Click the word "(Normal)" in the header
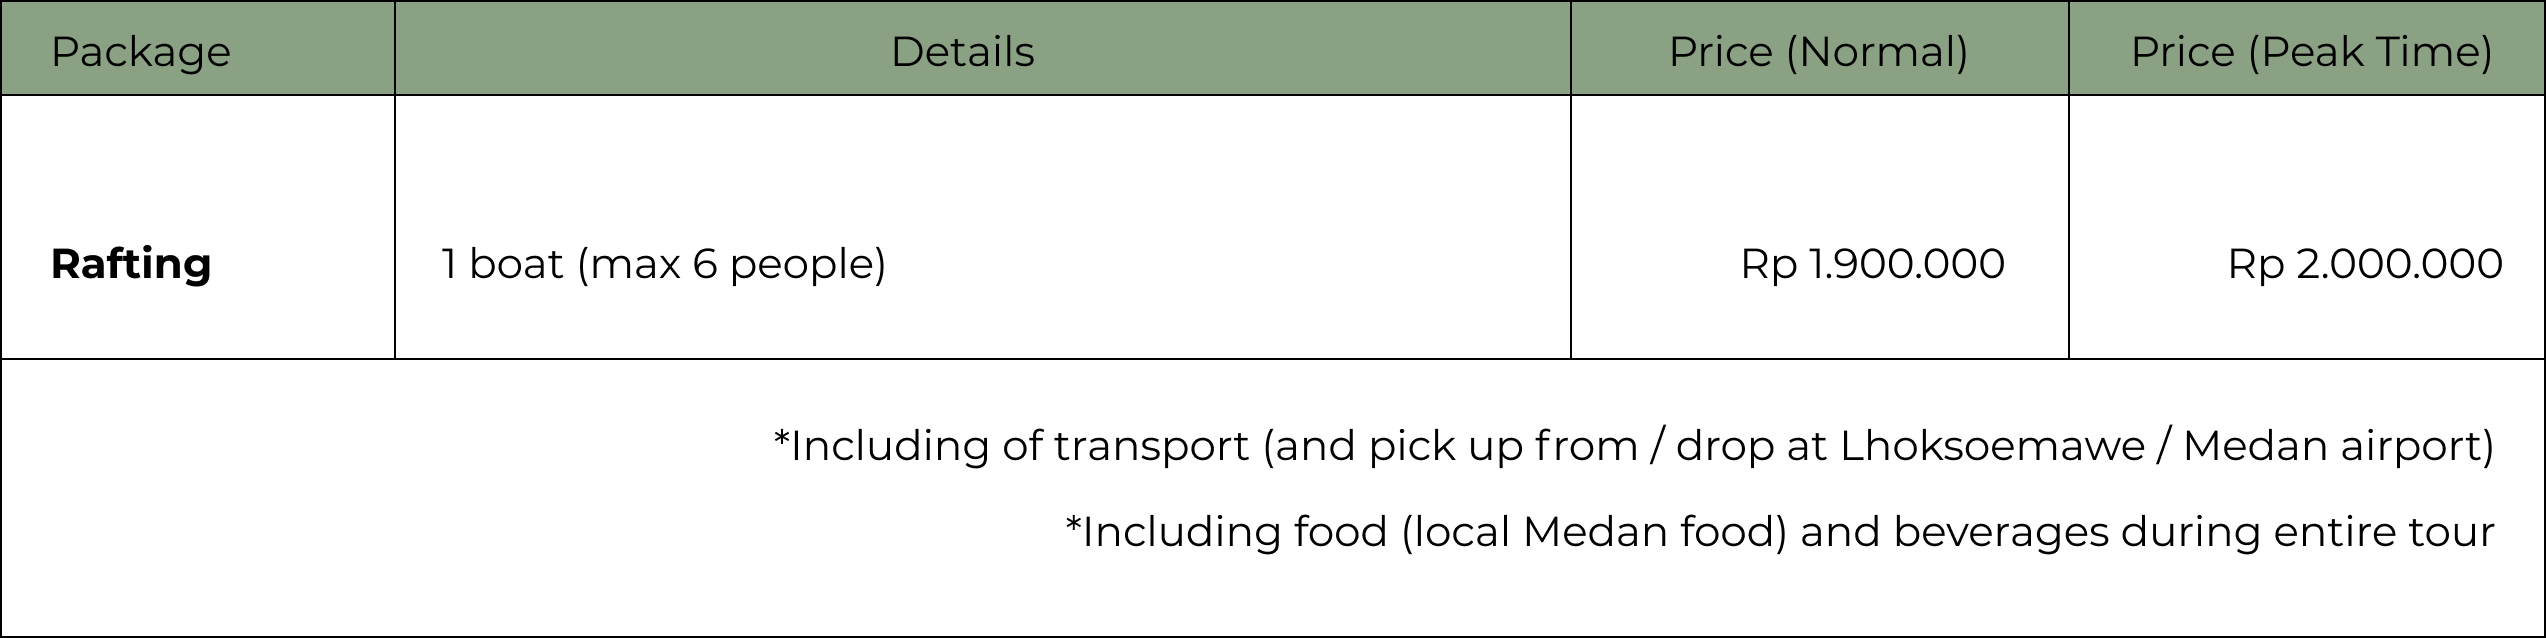 pyautogui.click(x=1876, y=52)
